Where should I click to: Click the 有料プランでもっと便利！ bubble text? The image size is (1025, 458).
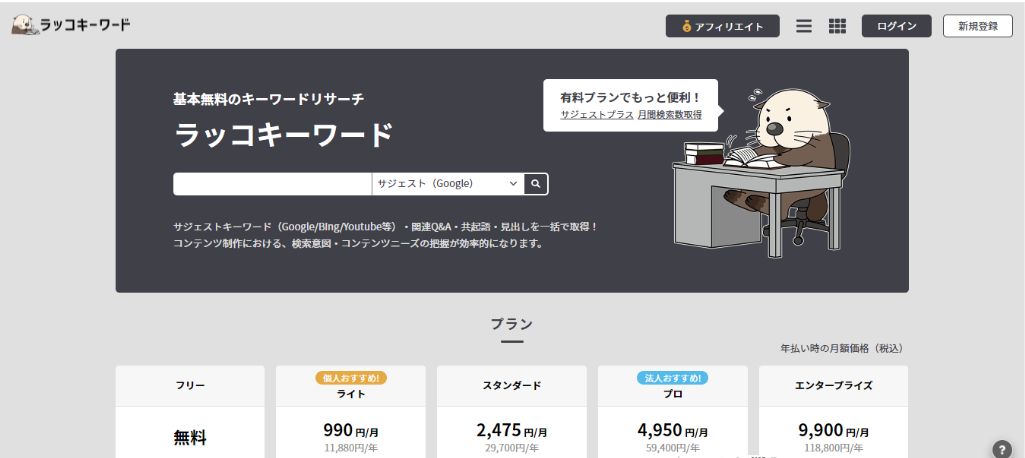pos(630,97)
